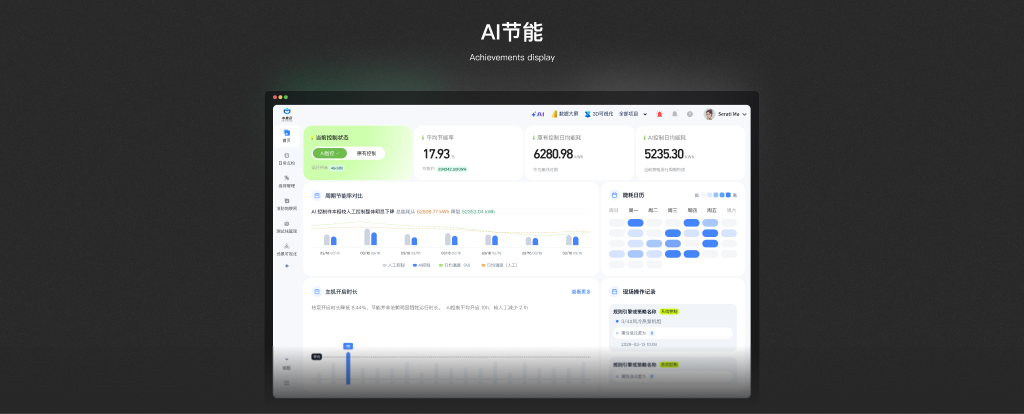Click the 周五 column header in calendar
The width and height of the screenshot is (1024, 414).
tap(711, 210)
